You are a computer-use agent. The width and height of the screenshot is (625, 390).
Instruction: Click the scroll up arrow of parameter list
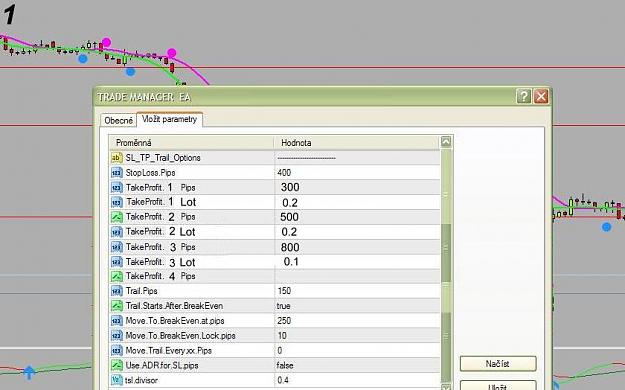pyautogui.click(x=446, y=142)
